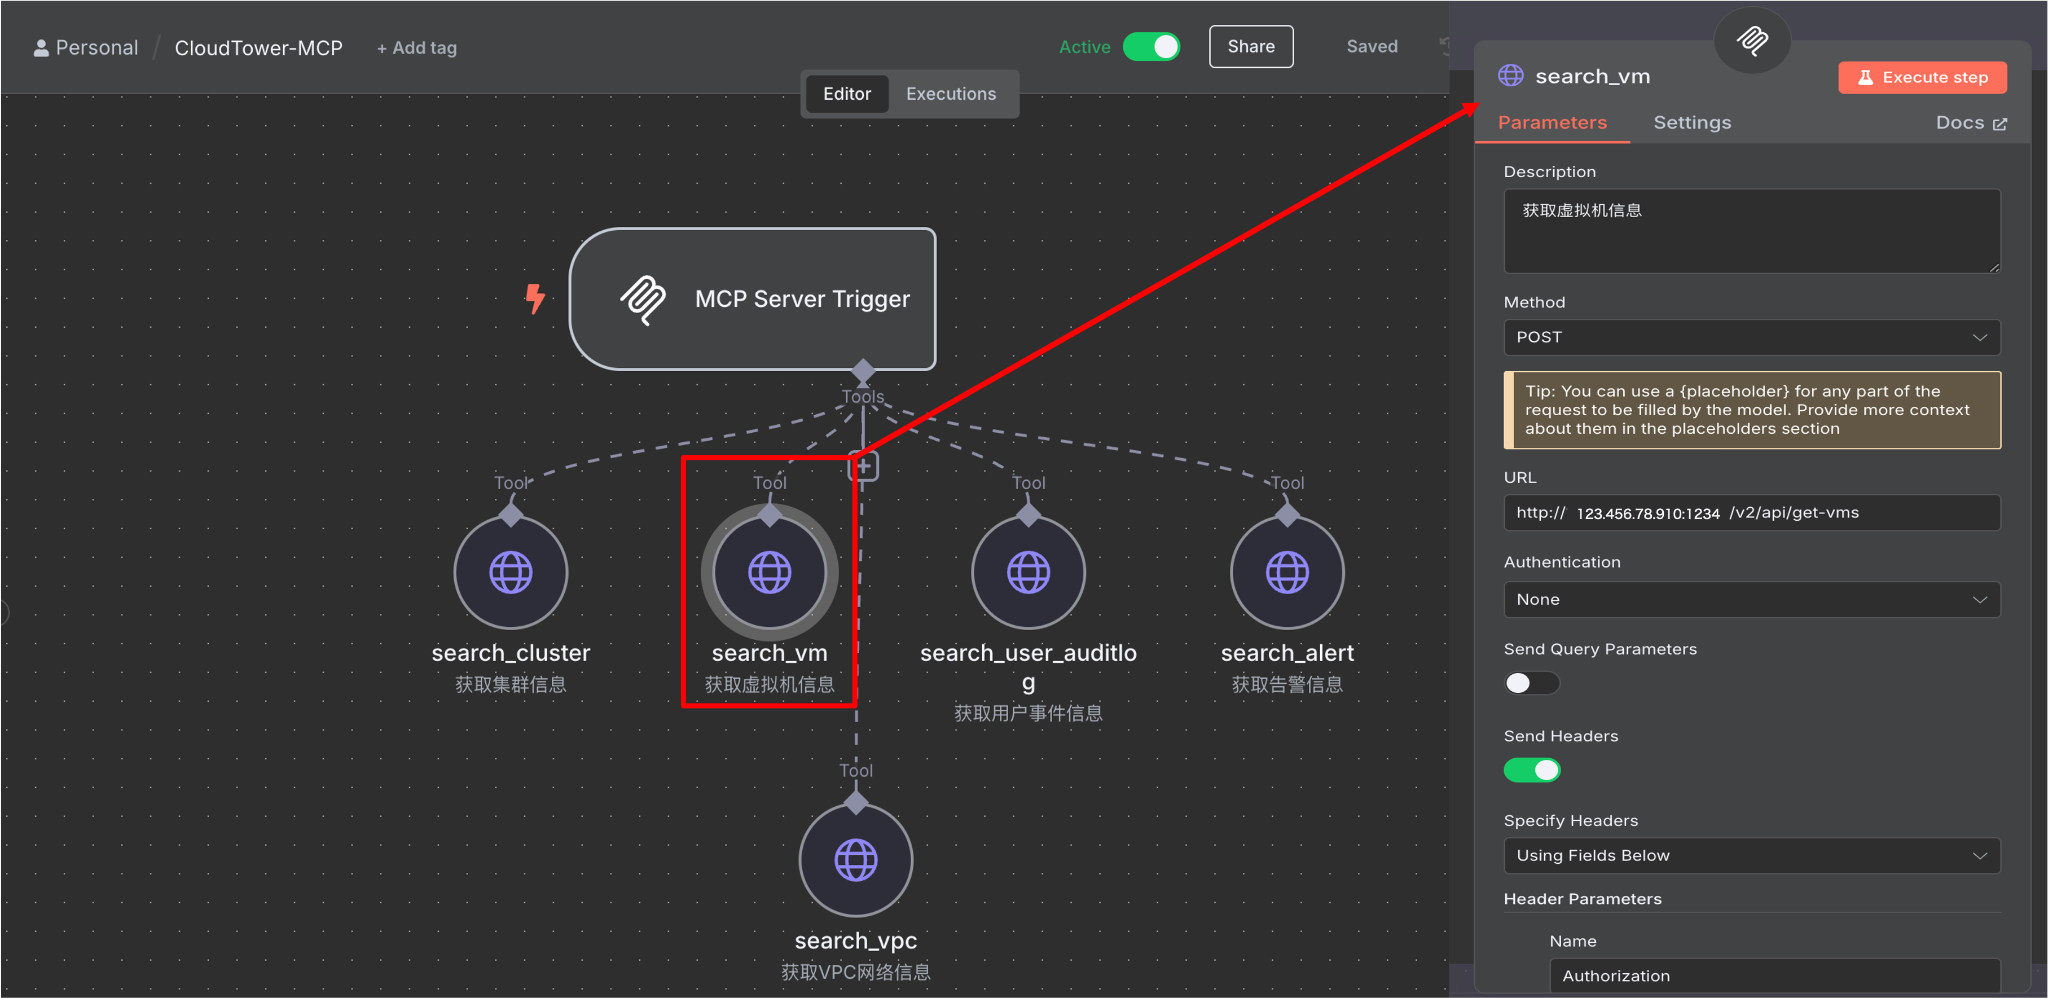Disable the Send Headers toggle
The width and height of the screenshot is (2048, 998).
(x=1531, y=770)
